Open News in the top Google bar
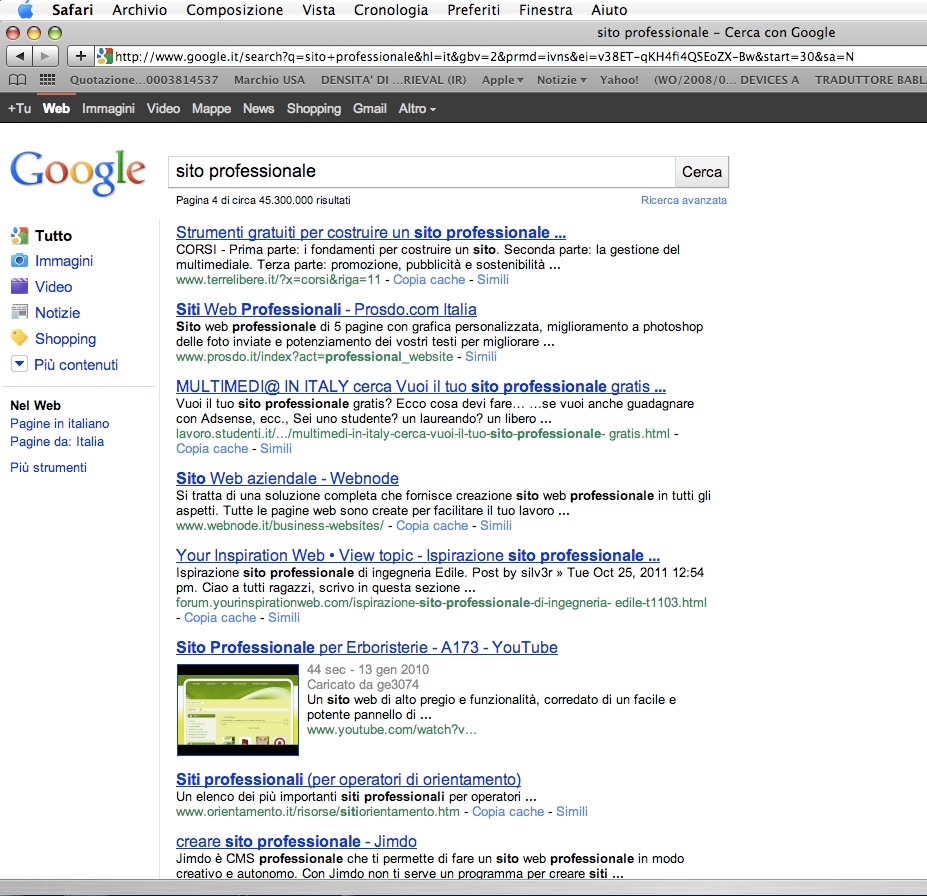The width and height of the screenshot is (927, 896). point(258,109)
